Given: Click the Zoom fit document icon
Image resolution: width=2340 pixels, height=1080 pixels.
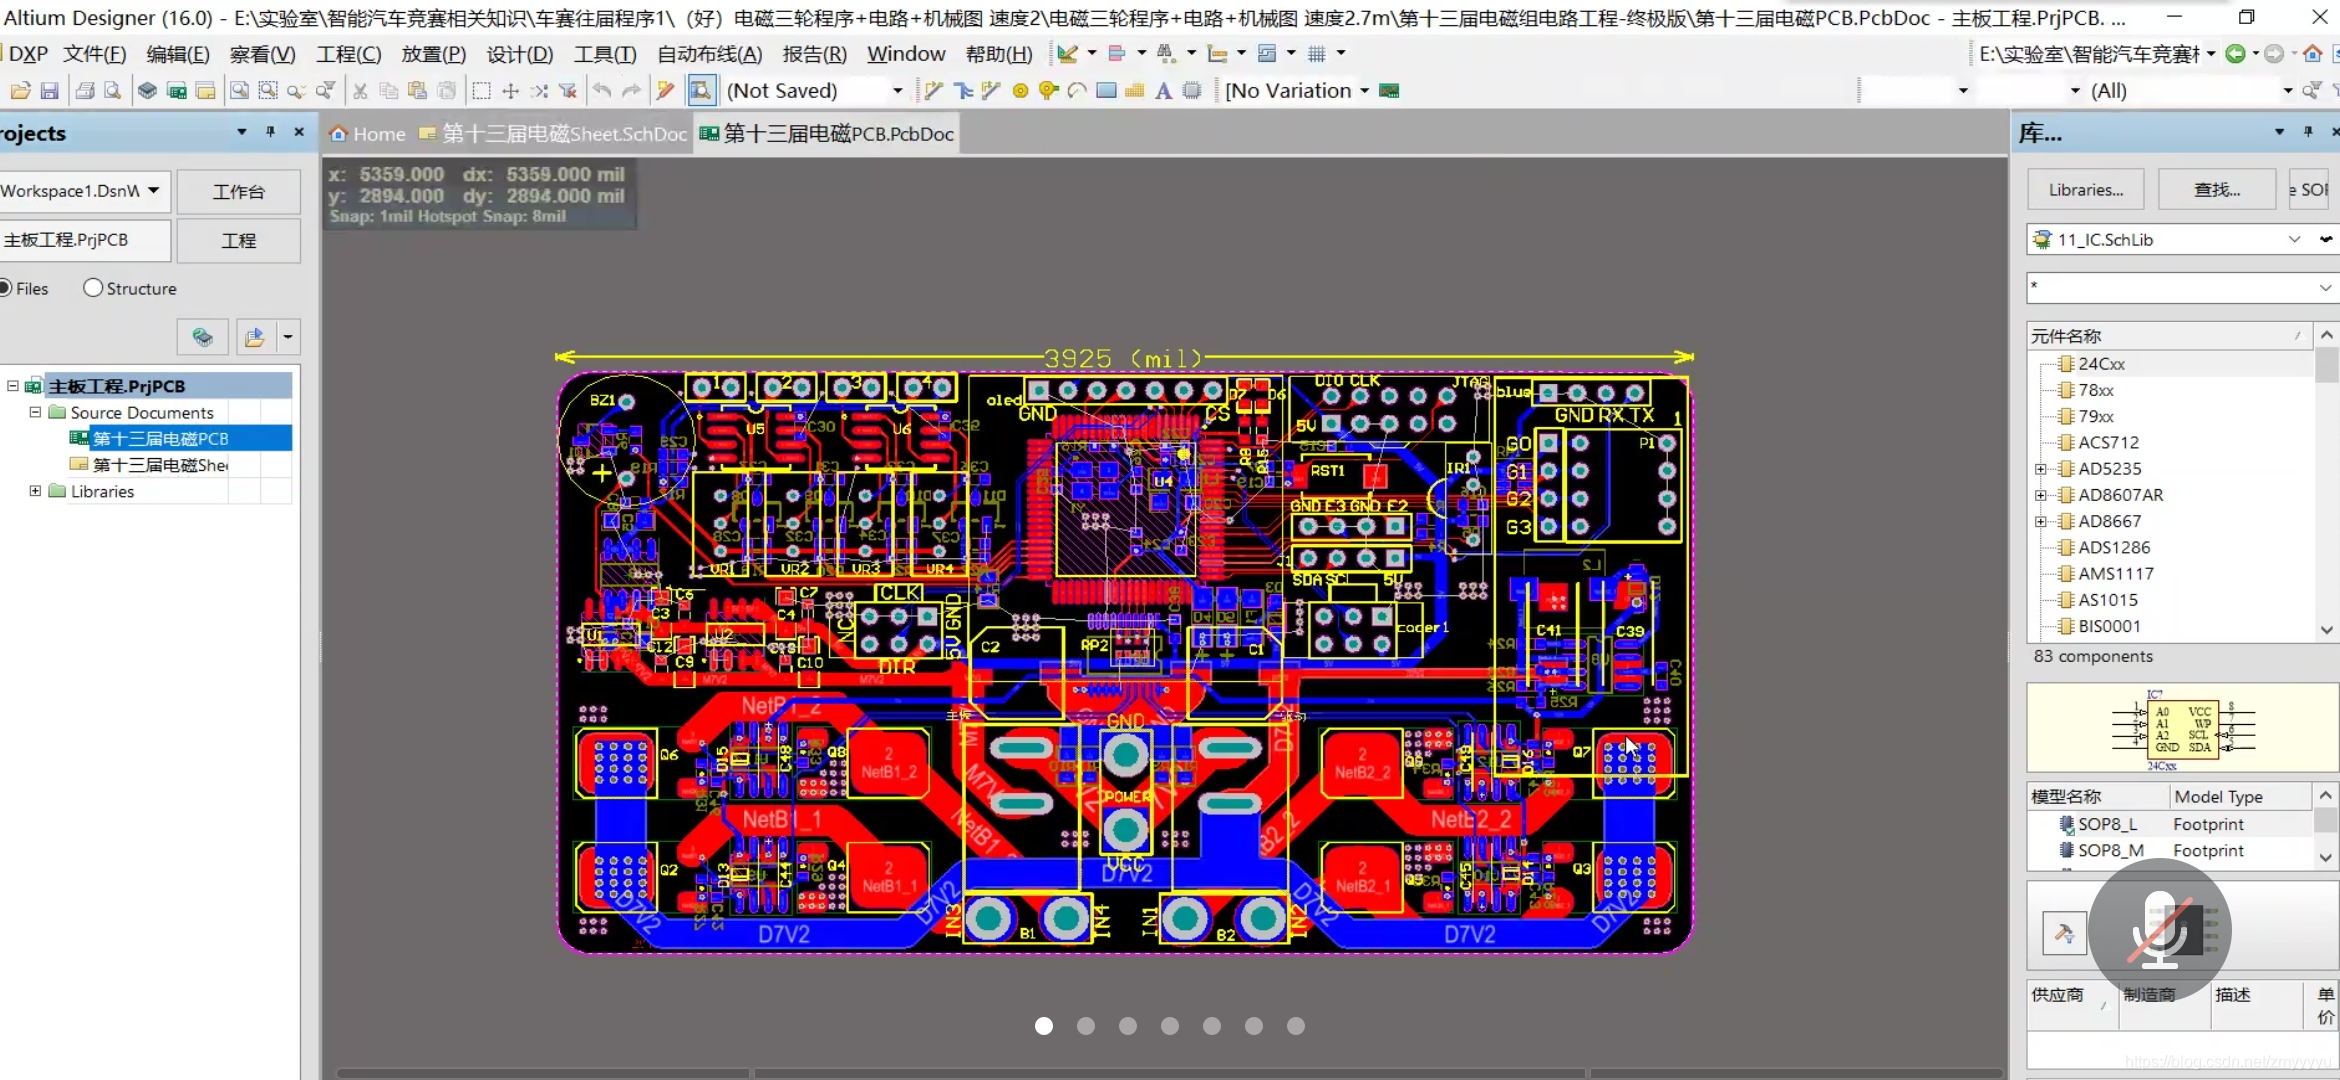Looking at the screenshot, I should [239, 91].
